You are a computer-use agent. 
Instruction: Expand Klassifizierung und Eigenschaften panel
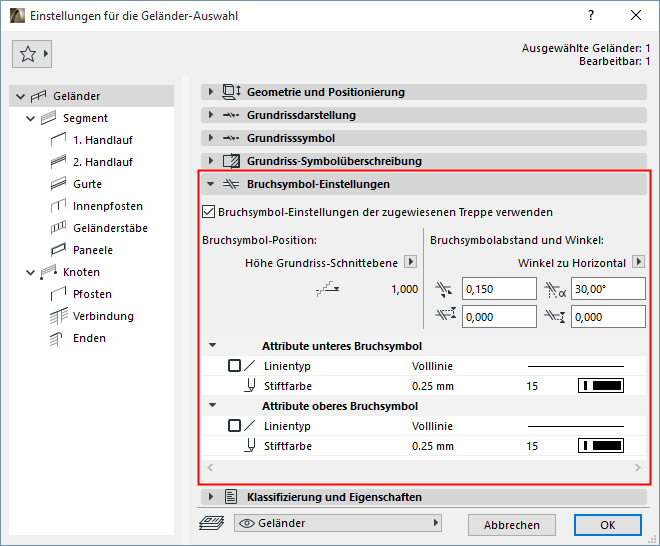[211, 497]
